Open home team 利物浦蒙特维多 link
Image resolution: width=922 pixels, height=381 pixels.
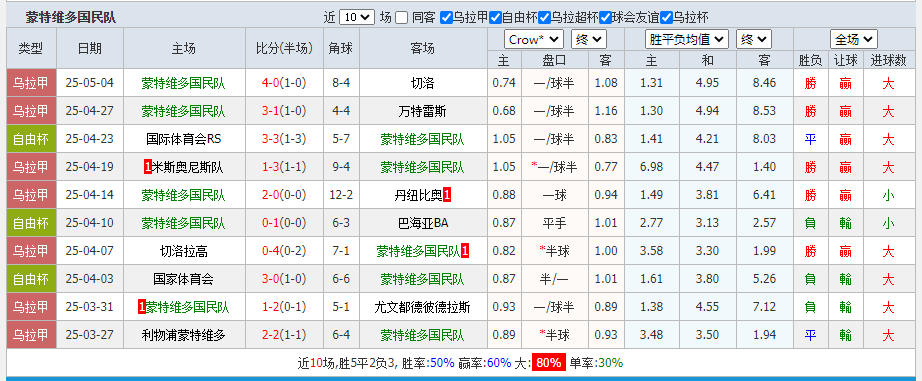tap(183, 335)
